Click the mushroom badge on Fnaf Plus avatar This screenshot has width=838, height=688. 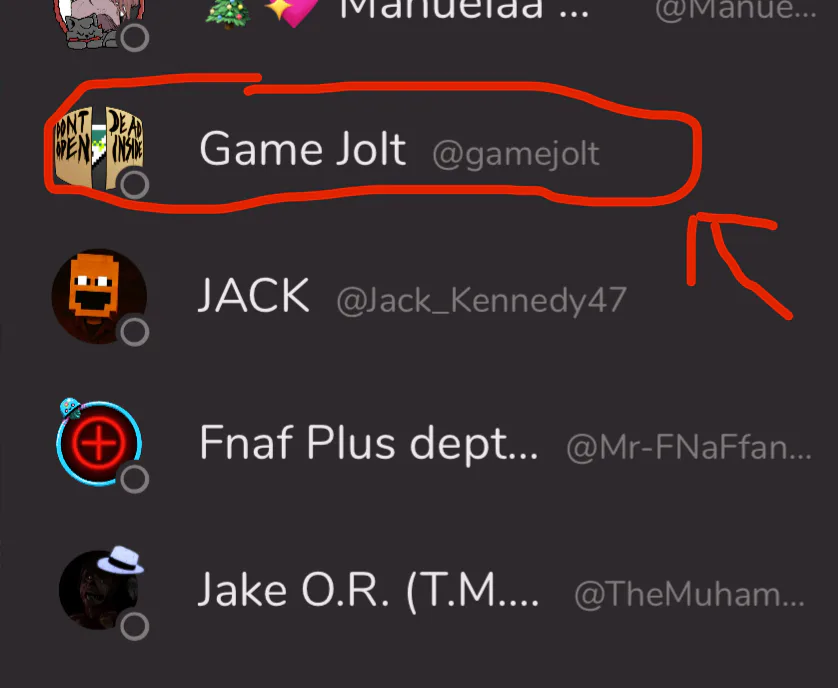click(x=70, y=408)
